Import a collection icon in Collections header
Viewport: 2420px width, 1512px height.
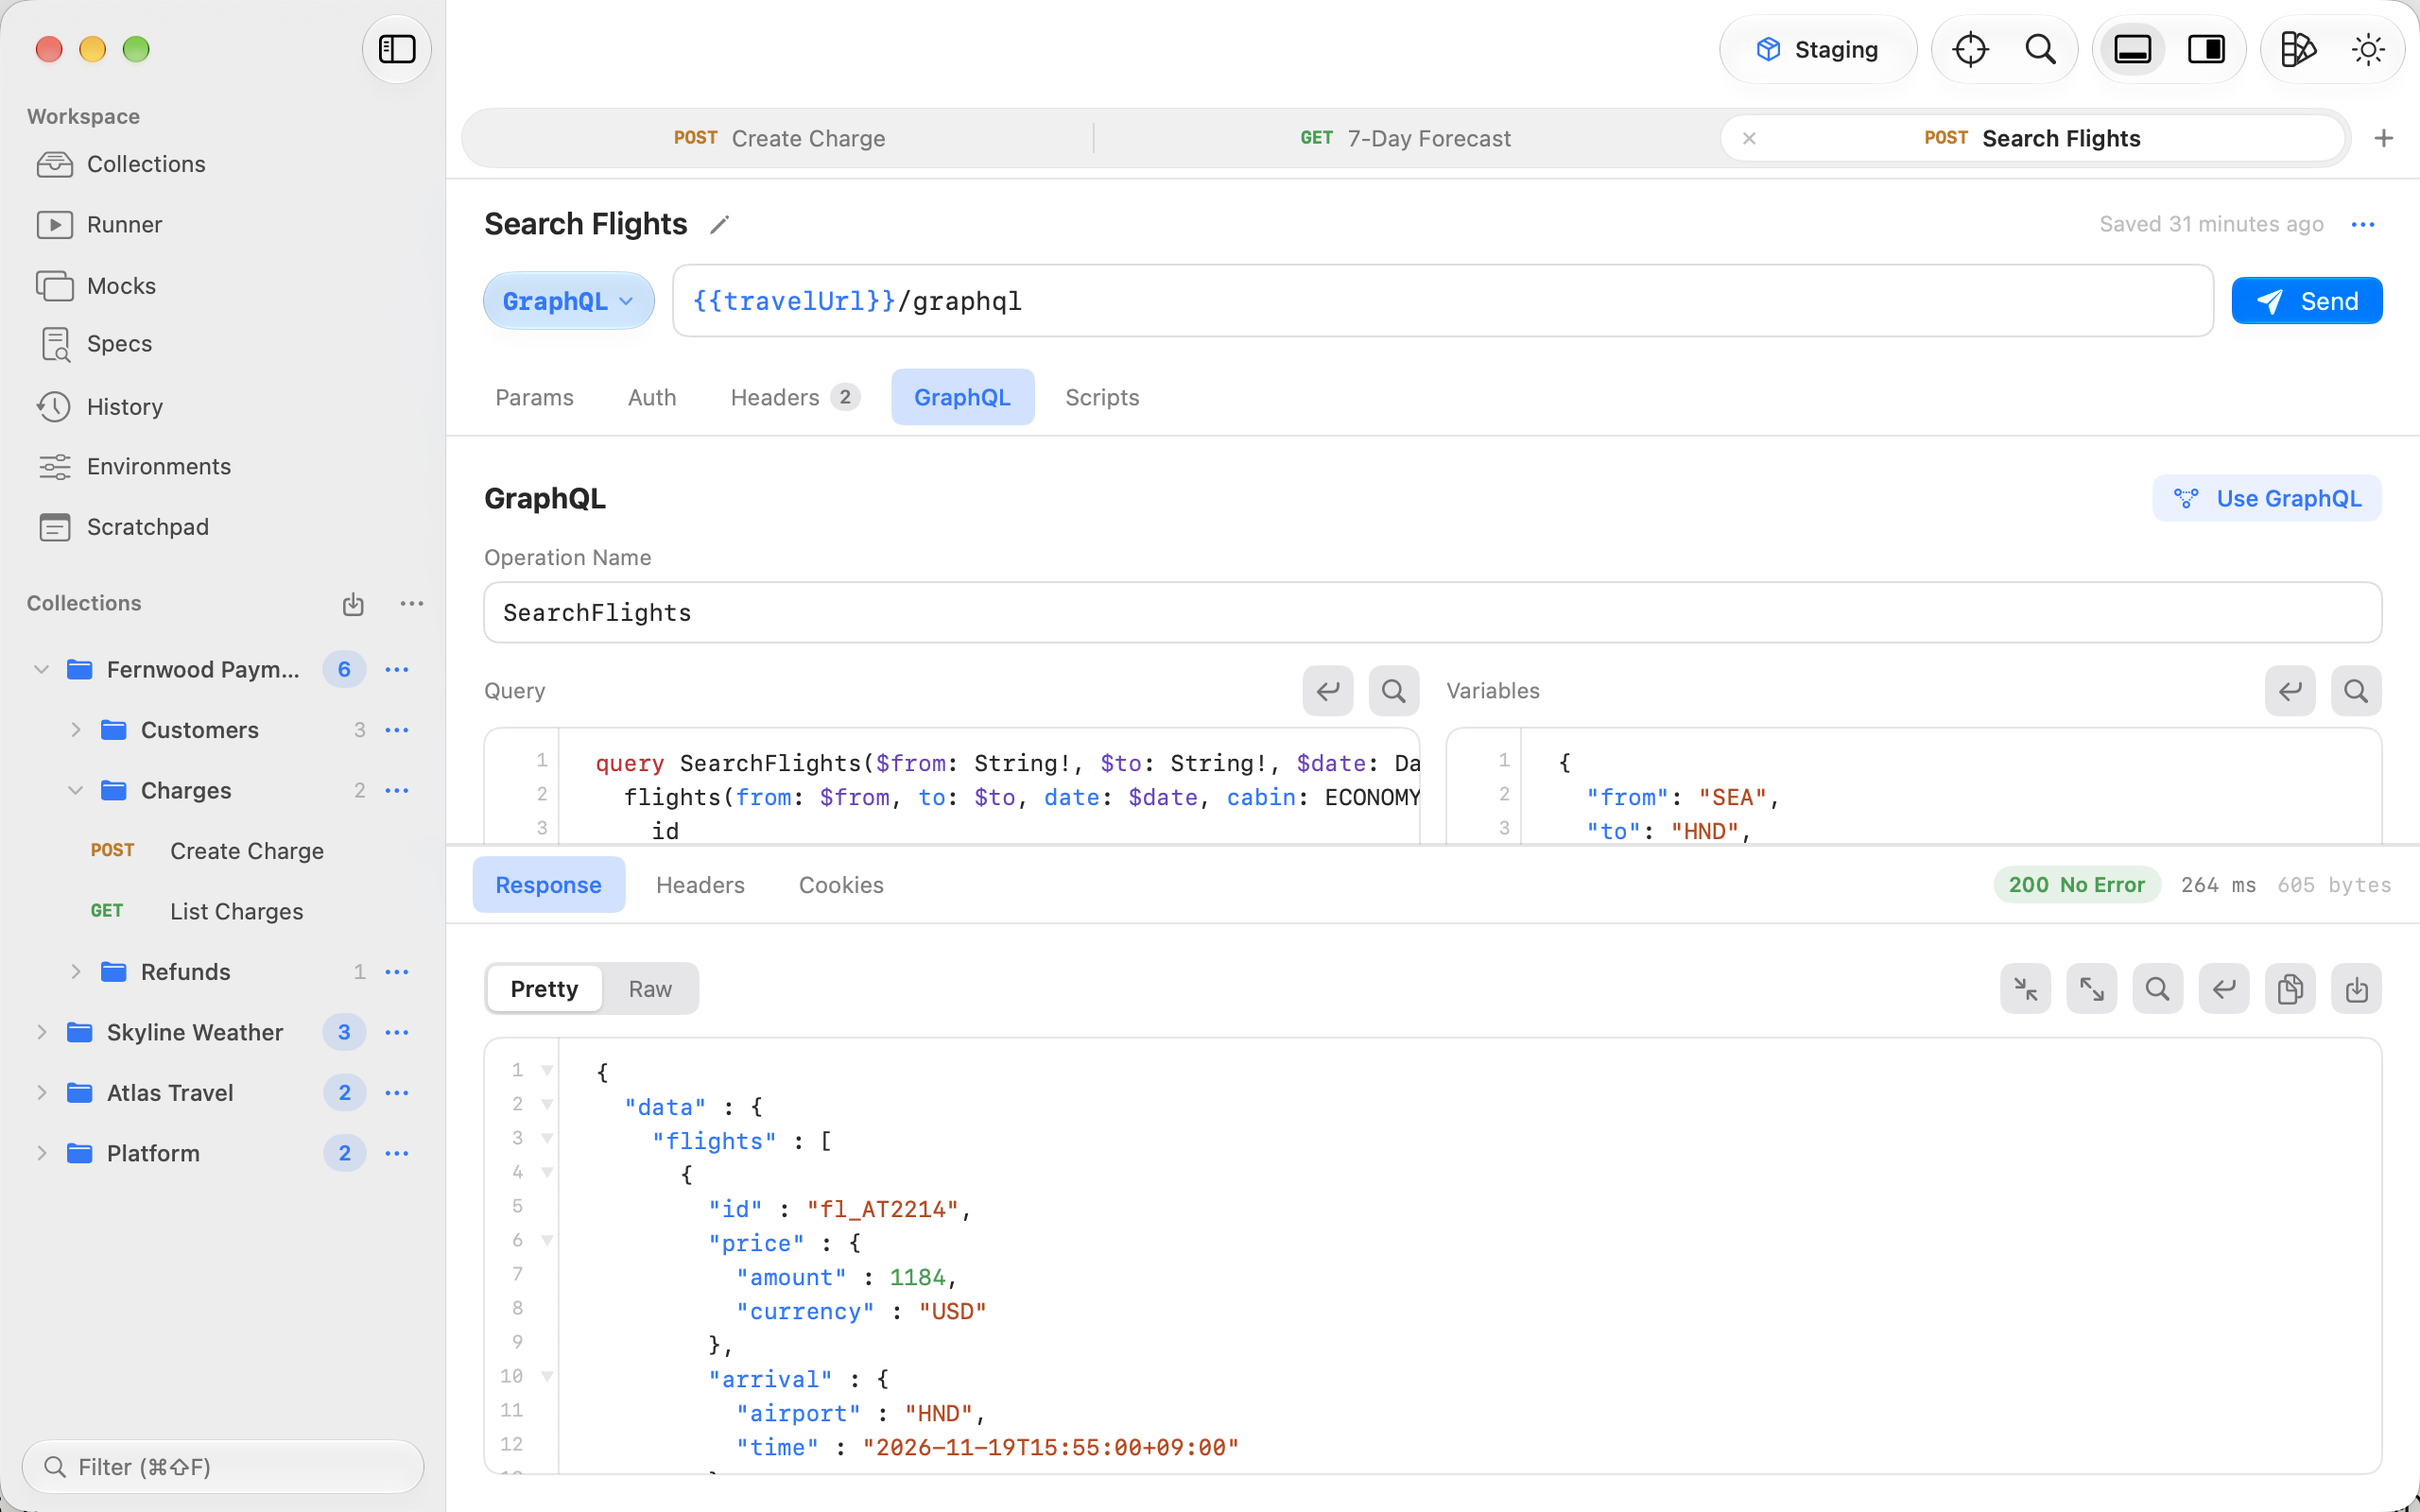click(353, 604)
